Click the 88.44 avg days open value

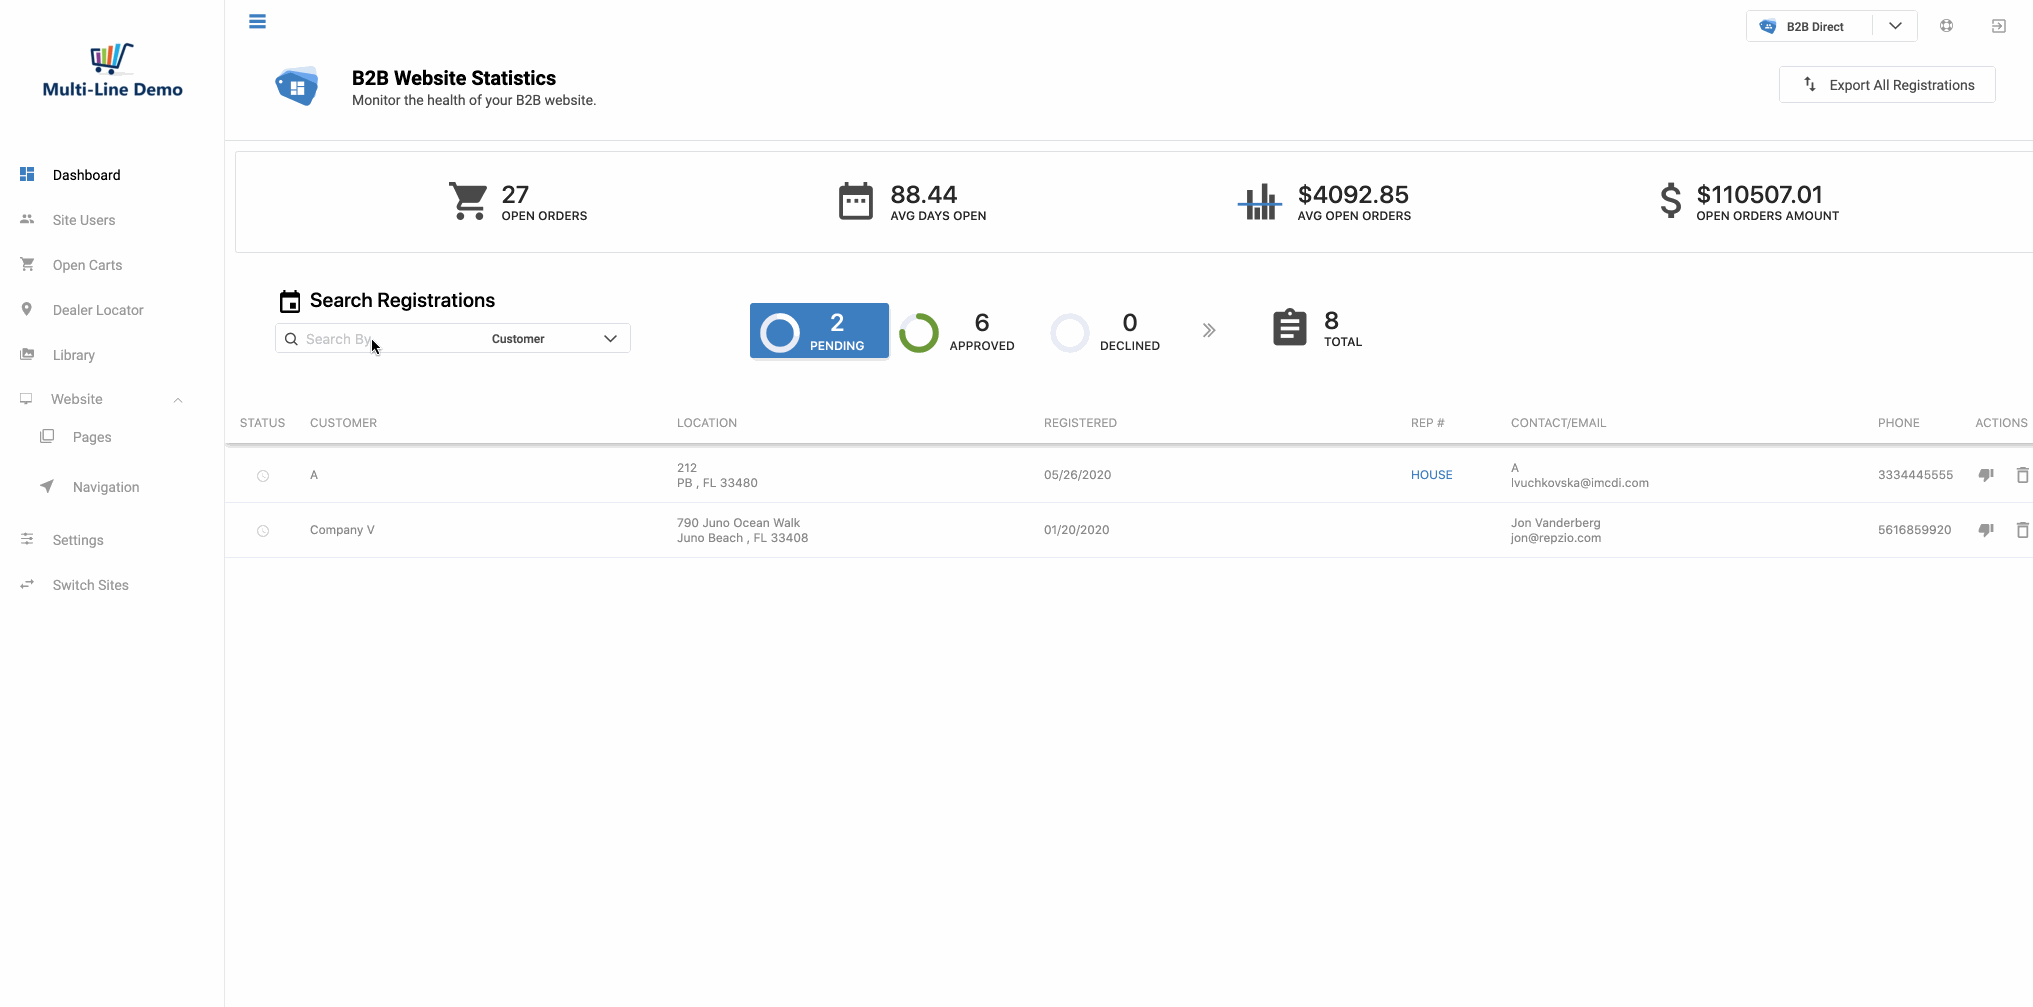point(924,194)
